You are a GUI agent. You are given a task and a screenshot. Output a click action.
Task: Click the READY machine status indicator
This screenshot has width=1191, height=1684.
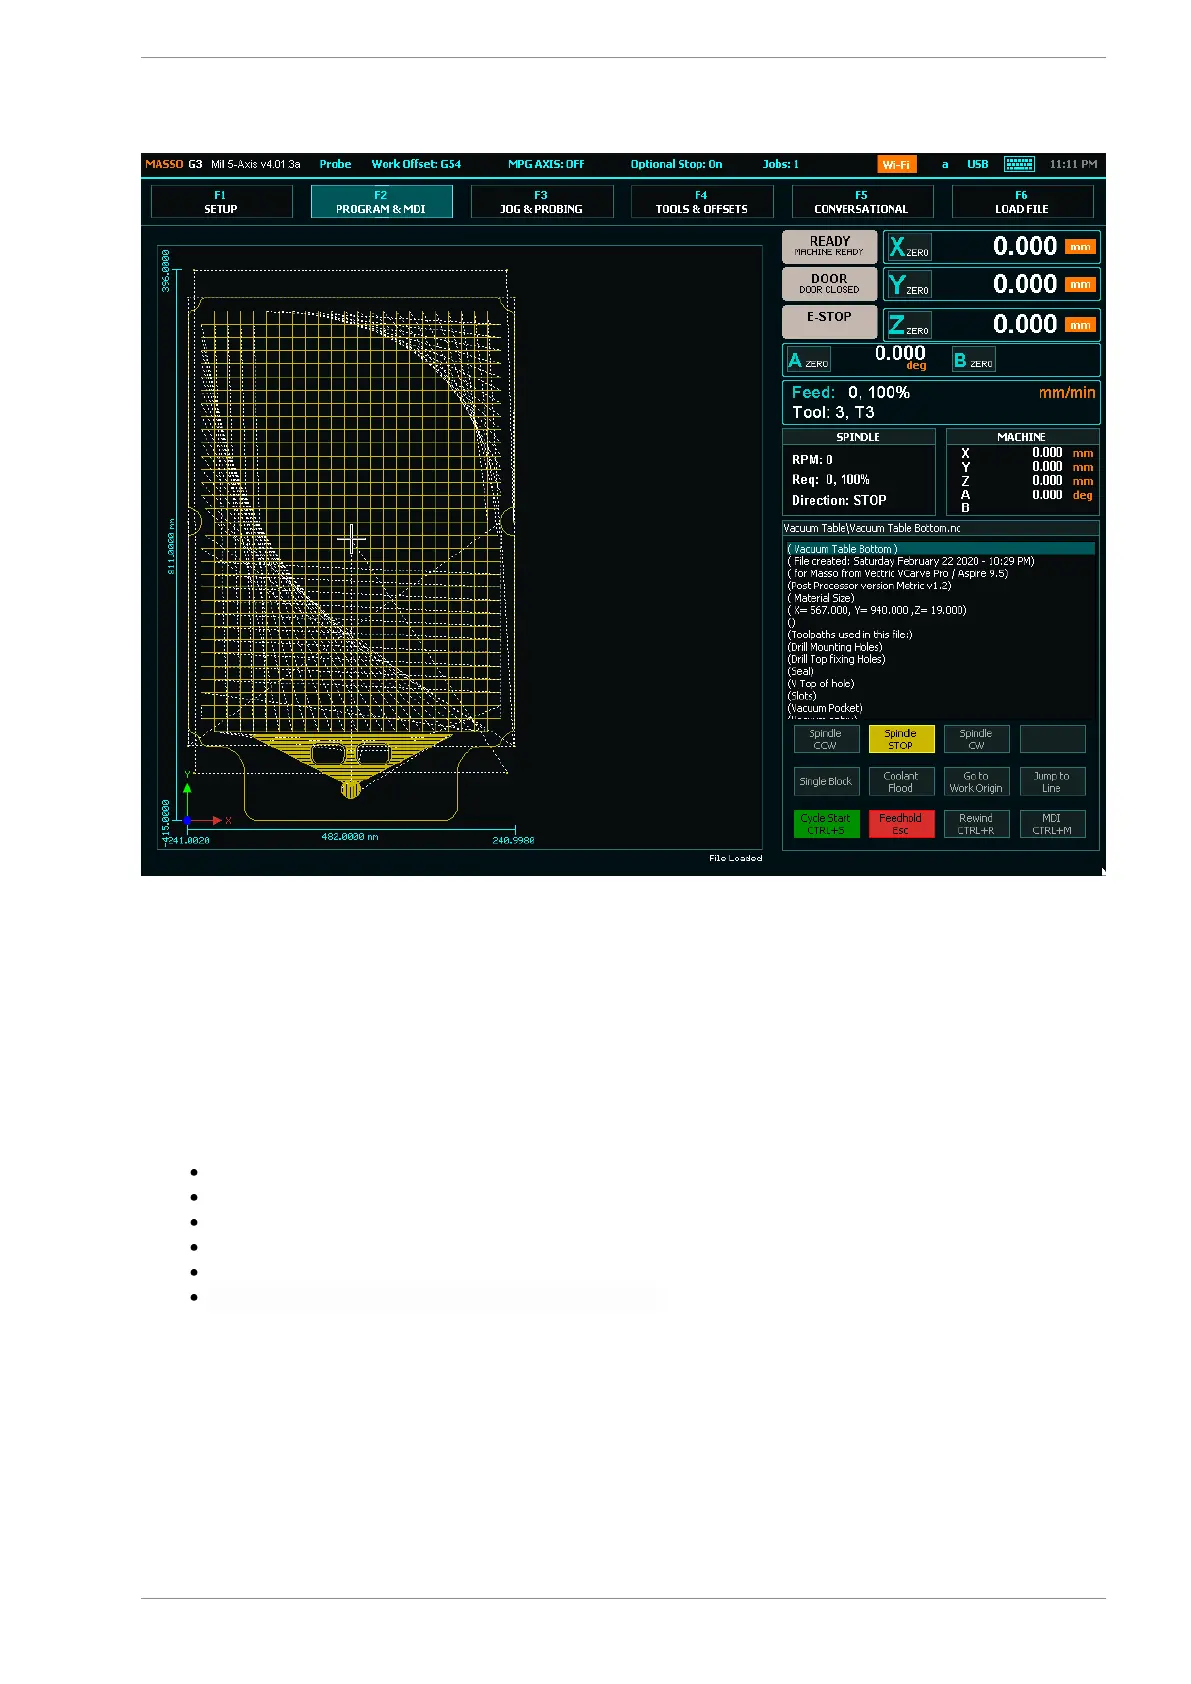[829, 246]
